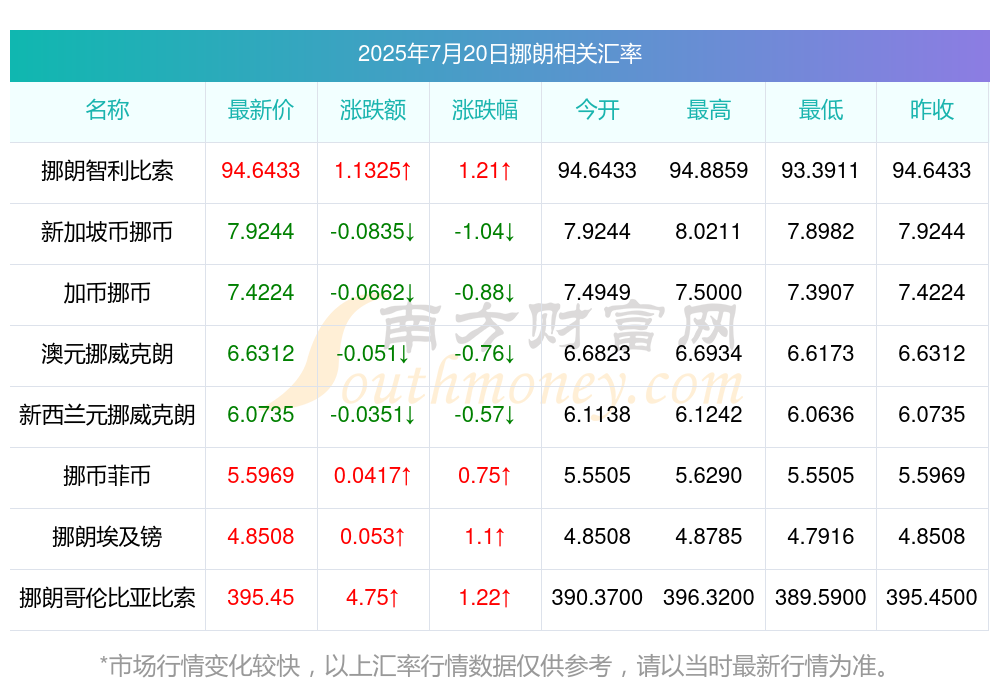Image resolution: width=1000 pixels, height=698 pixels.
Task: Click the change amount -0.0662↓
Action: click(373, 293)
